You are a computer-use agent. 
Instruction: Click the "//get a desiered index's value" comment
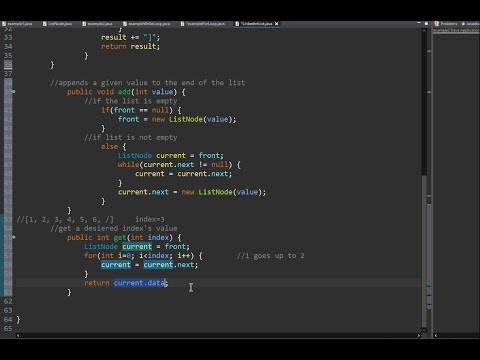pyautogui.click(x=114, y=228)
